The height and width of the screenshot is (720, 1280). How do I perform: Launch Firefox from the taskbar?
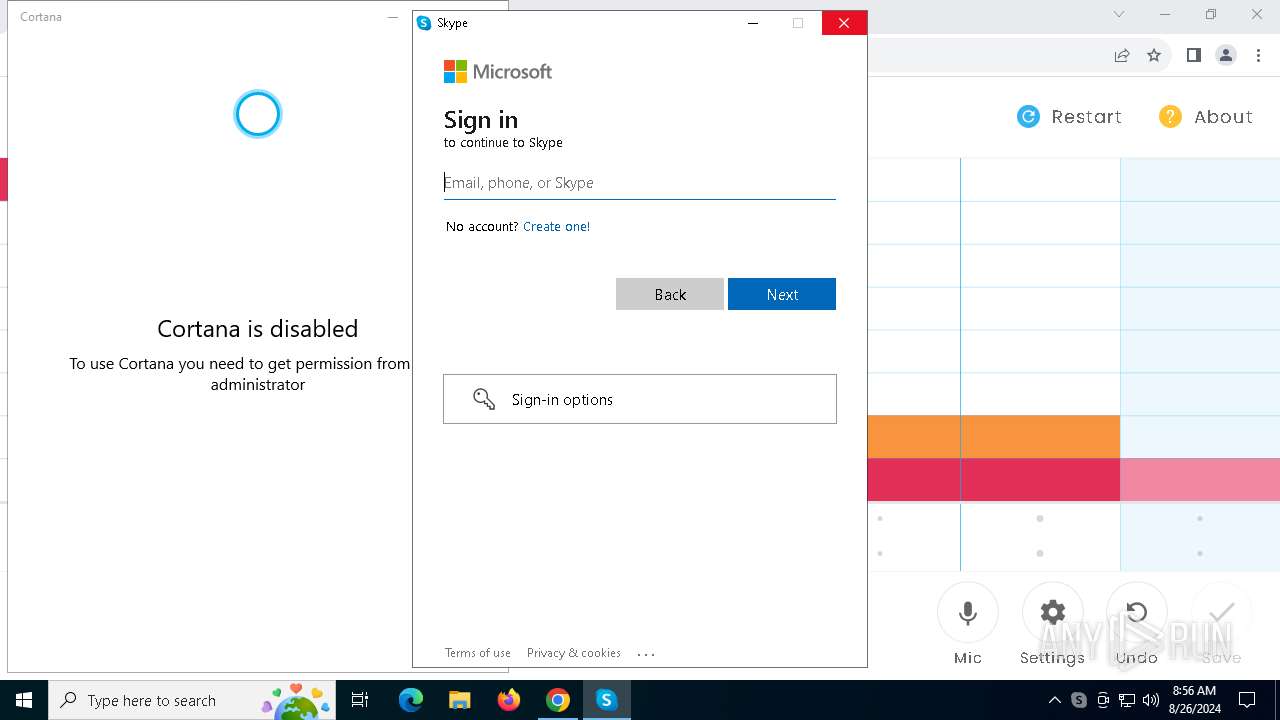pyautogui.click(x=509, y=700)
